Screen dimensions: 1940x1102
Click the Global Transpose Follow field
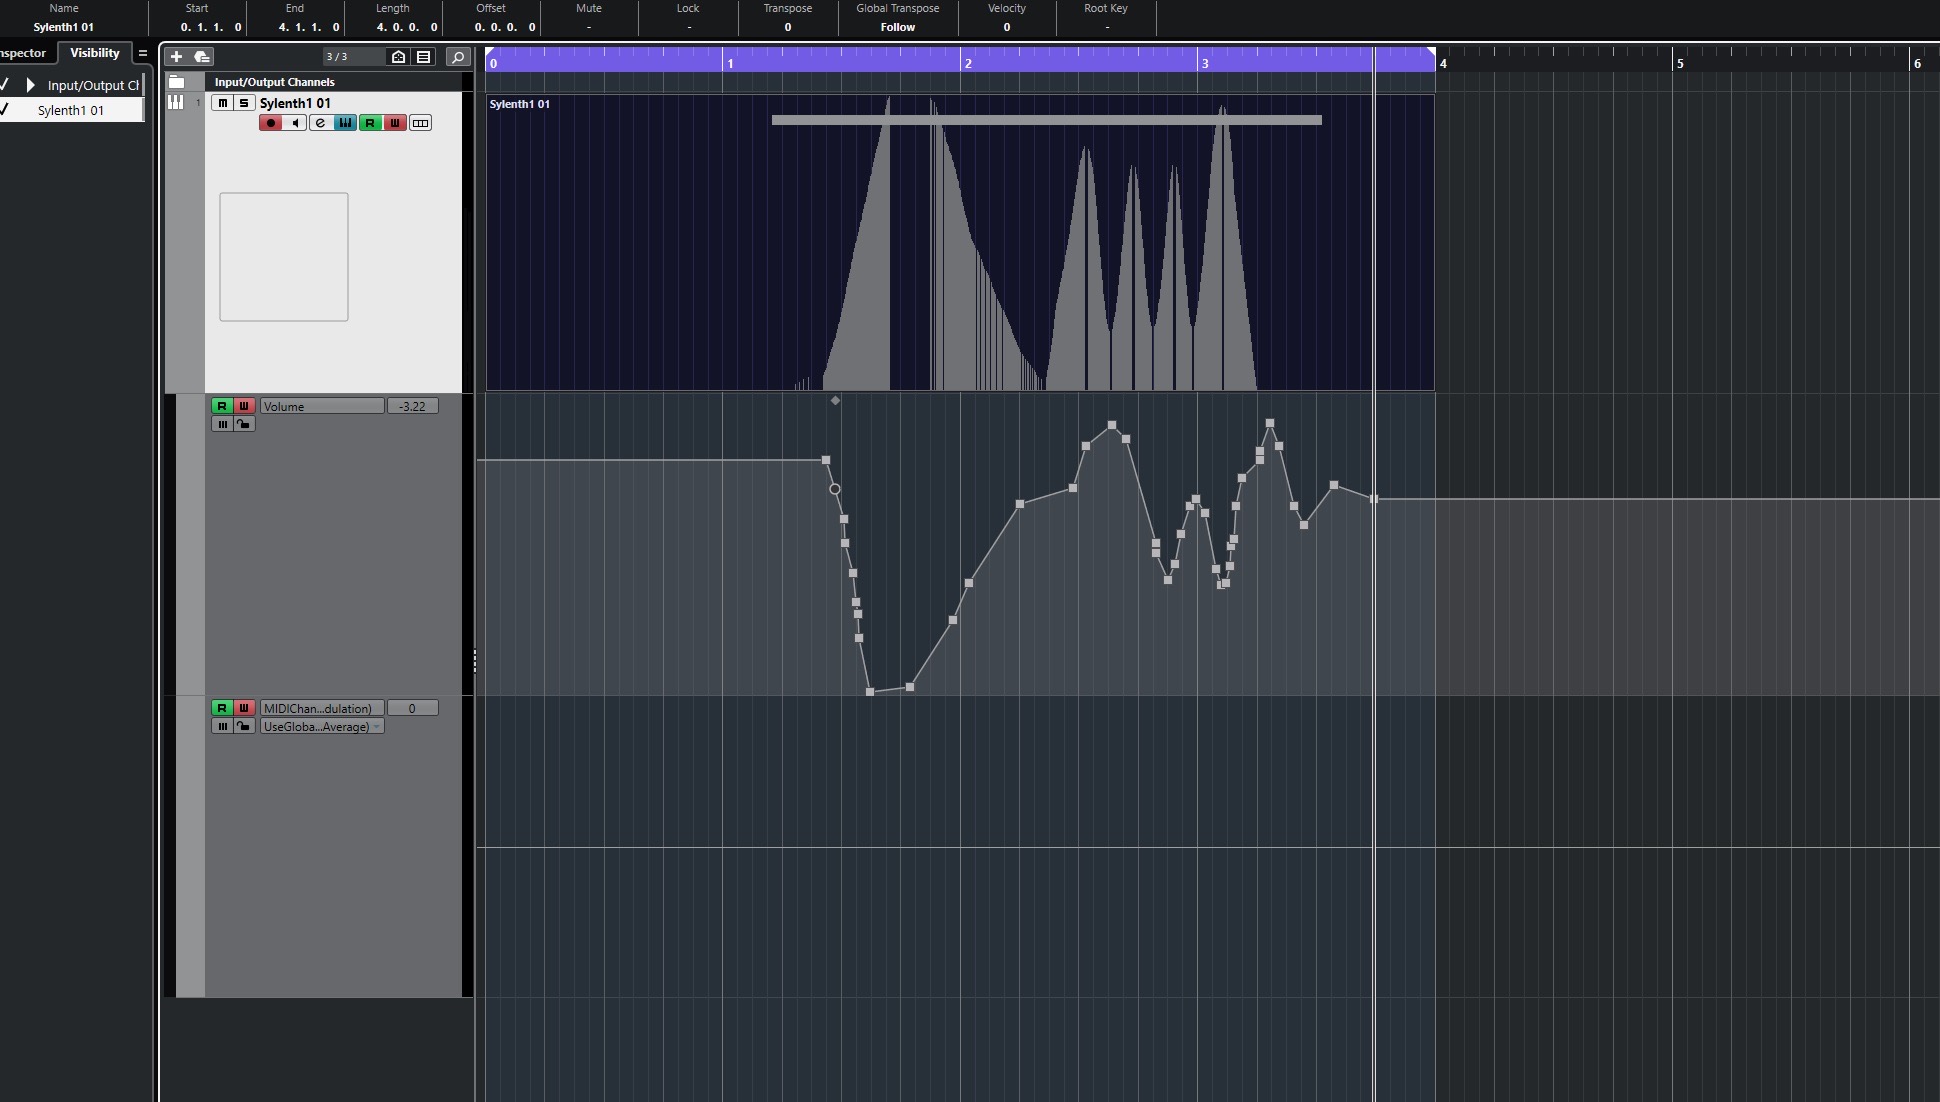896,27
